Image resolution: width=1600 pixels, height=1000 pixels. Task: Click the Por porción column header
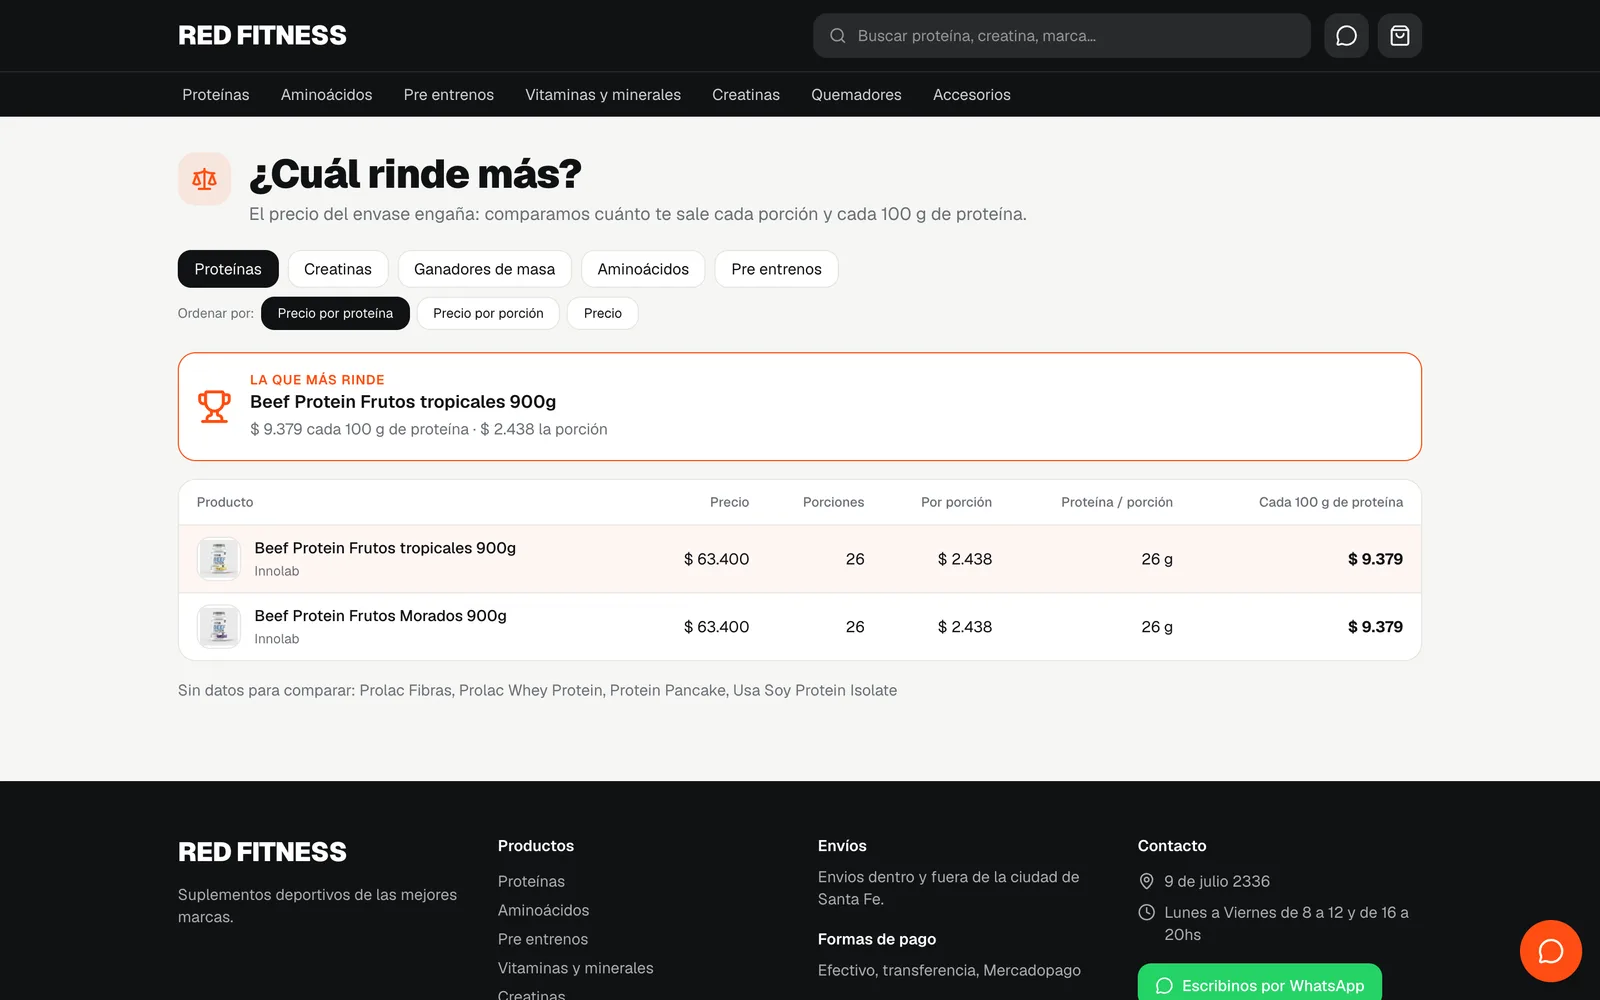(956, 502)
